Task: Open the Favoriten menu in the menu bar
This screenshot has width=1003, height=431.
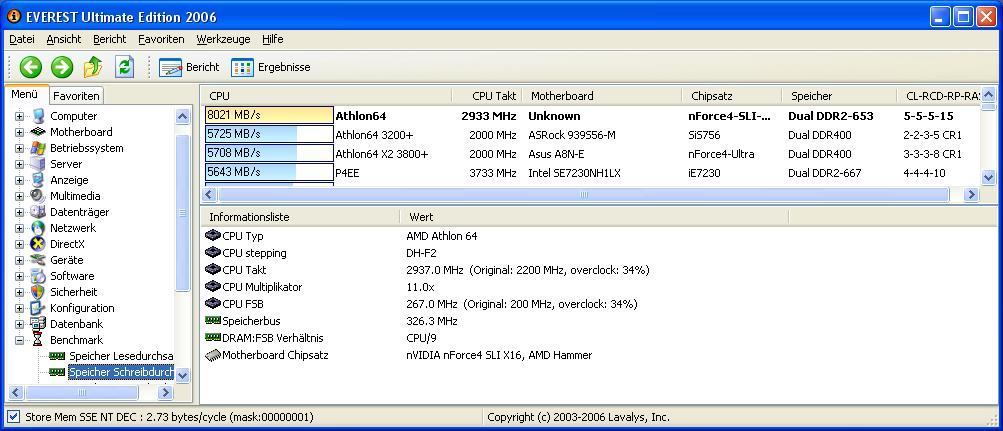Action: pos(161,40)
